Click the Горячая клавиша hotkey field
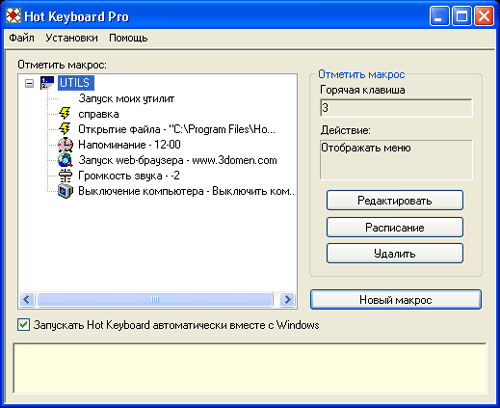Image resolution: width=500 pixels, height=408 pixels. pyautogui.click(x=396, y=108)
